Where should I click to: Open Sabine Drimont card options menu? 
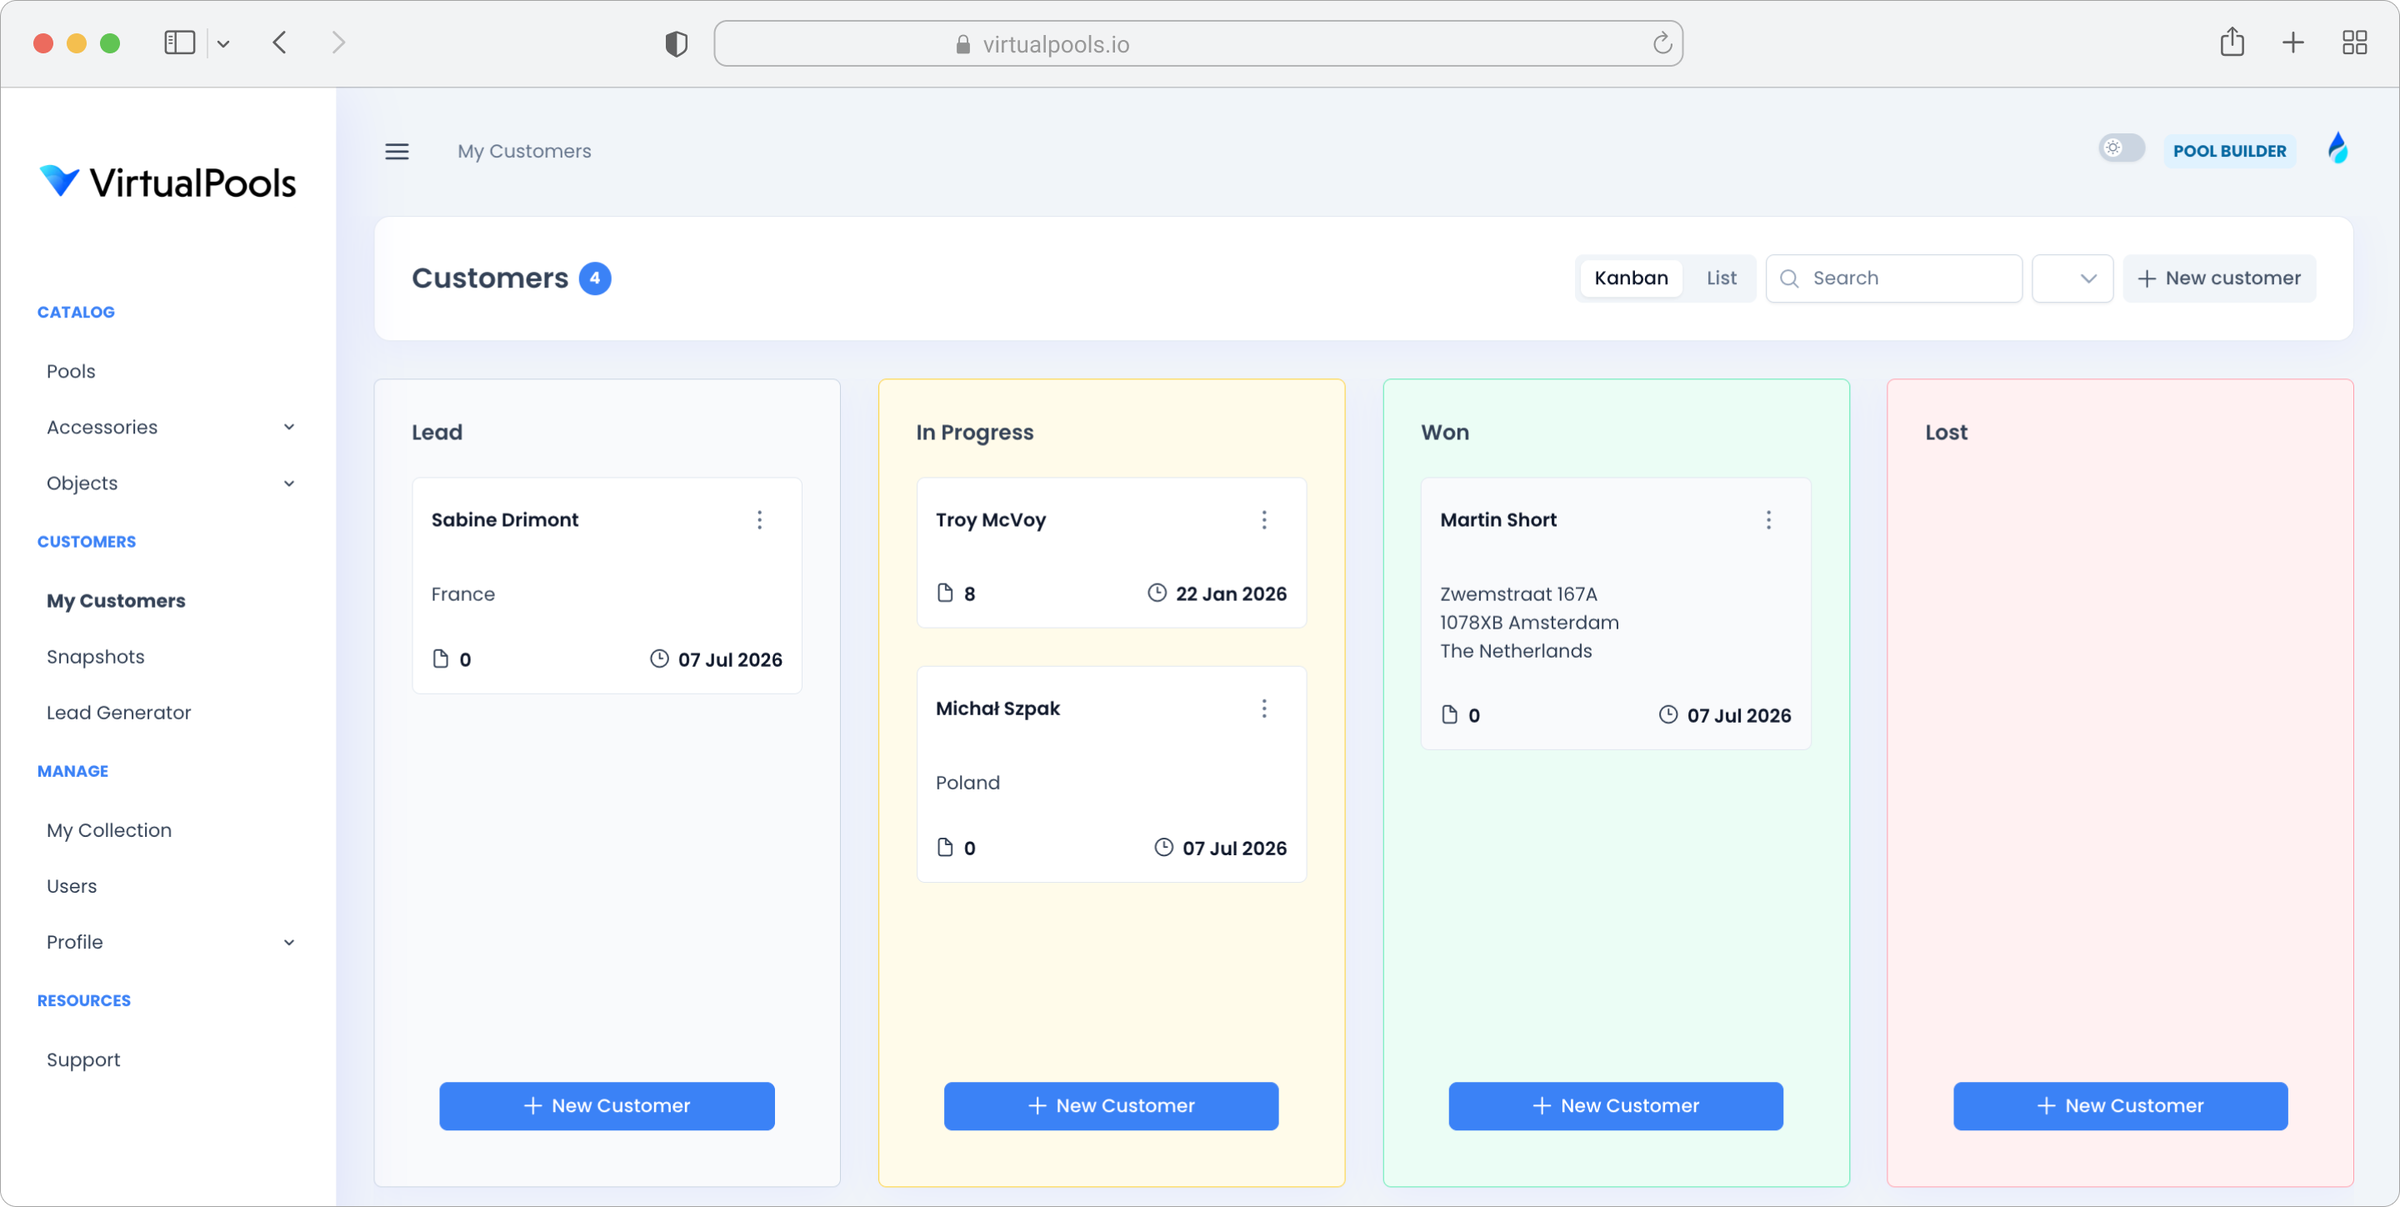[x=759, y=520]
